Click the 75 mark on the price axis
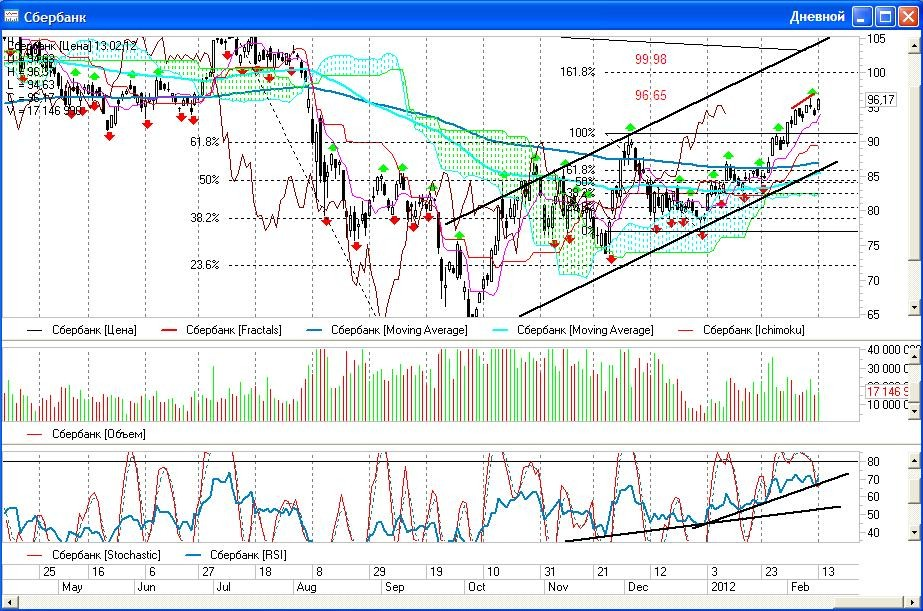Image resolution: width=923 pixels, height=611 pixels. tap(873, 245)
